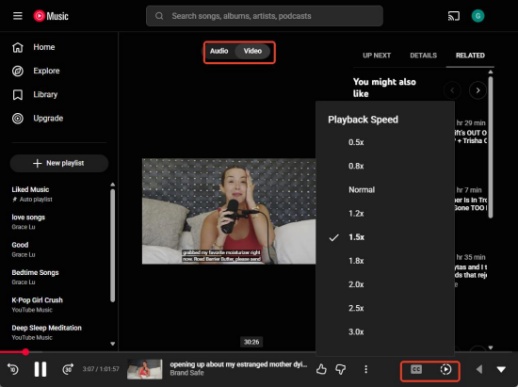This screenshot has width=518, height=387.
Task: Click the video player frame
Action: pyautogui.click(x=229, y=211)
